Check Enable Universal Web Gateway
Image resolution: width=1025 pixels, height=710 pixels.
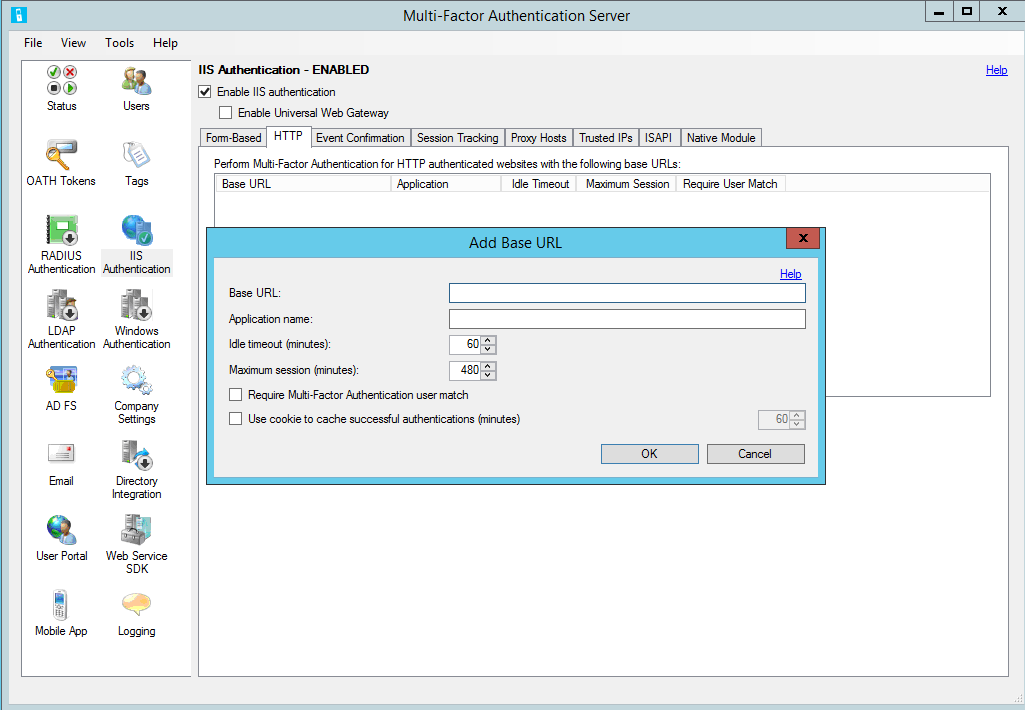(x=226, y=113)
